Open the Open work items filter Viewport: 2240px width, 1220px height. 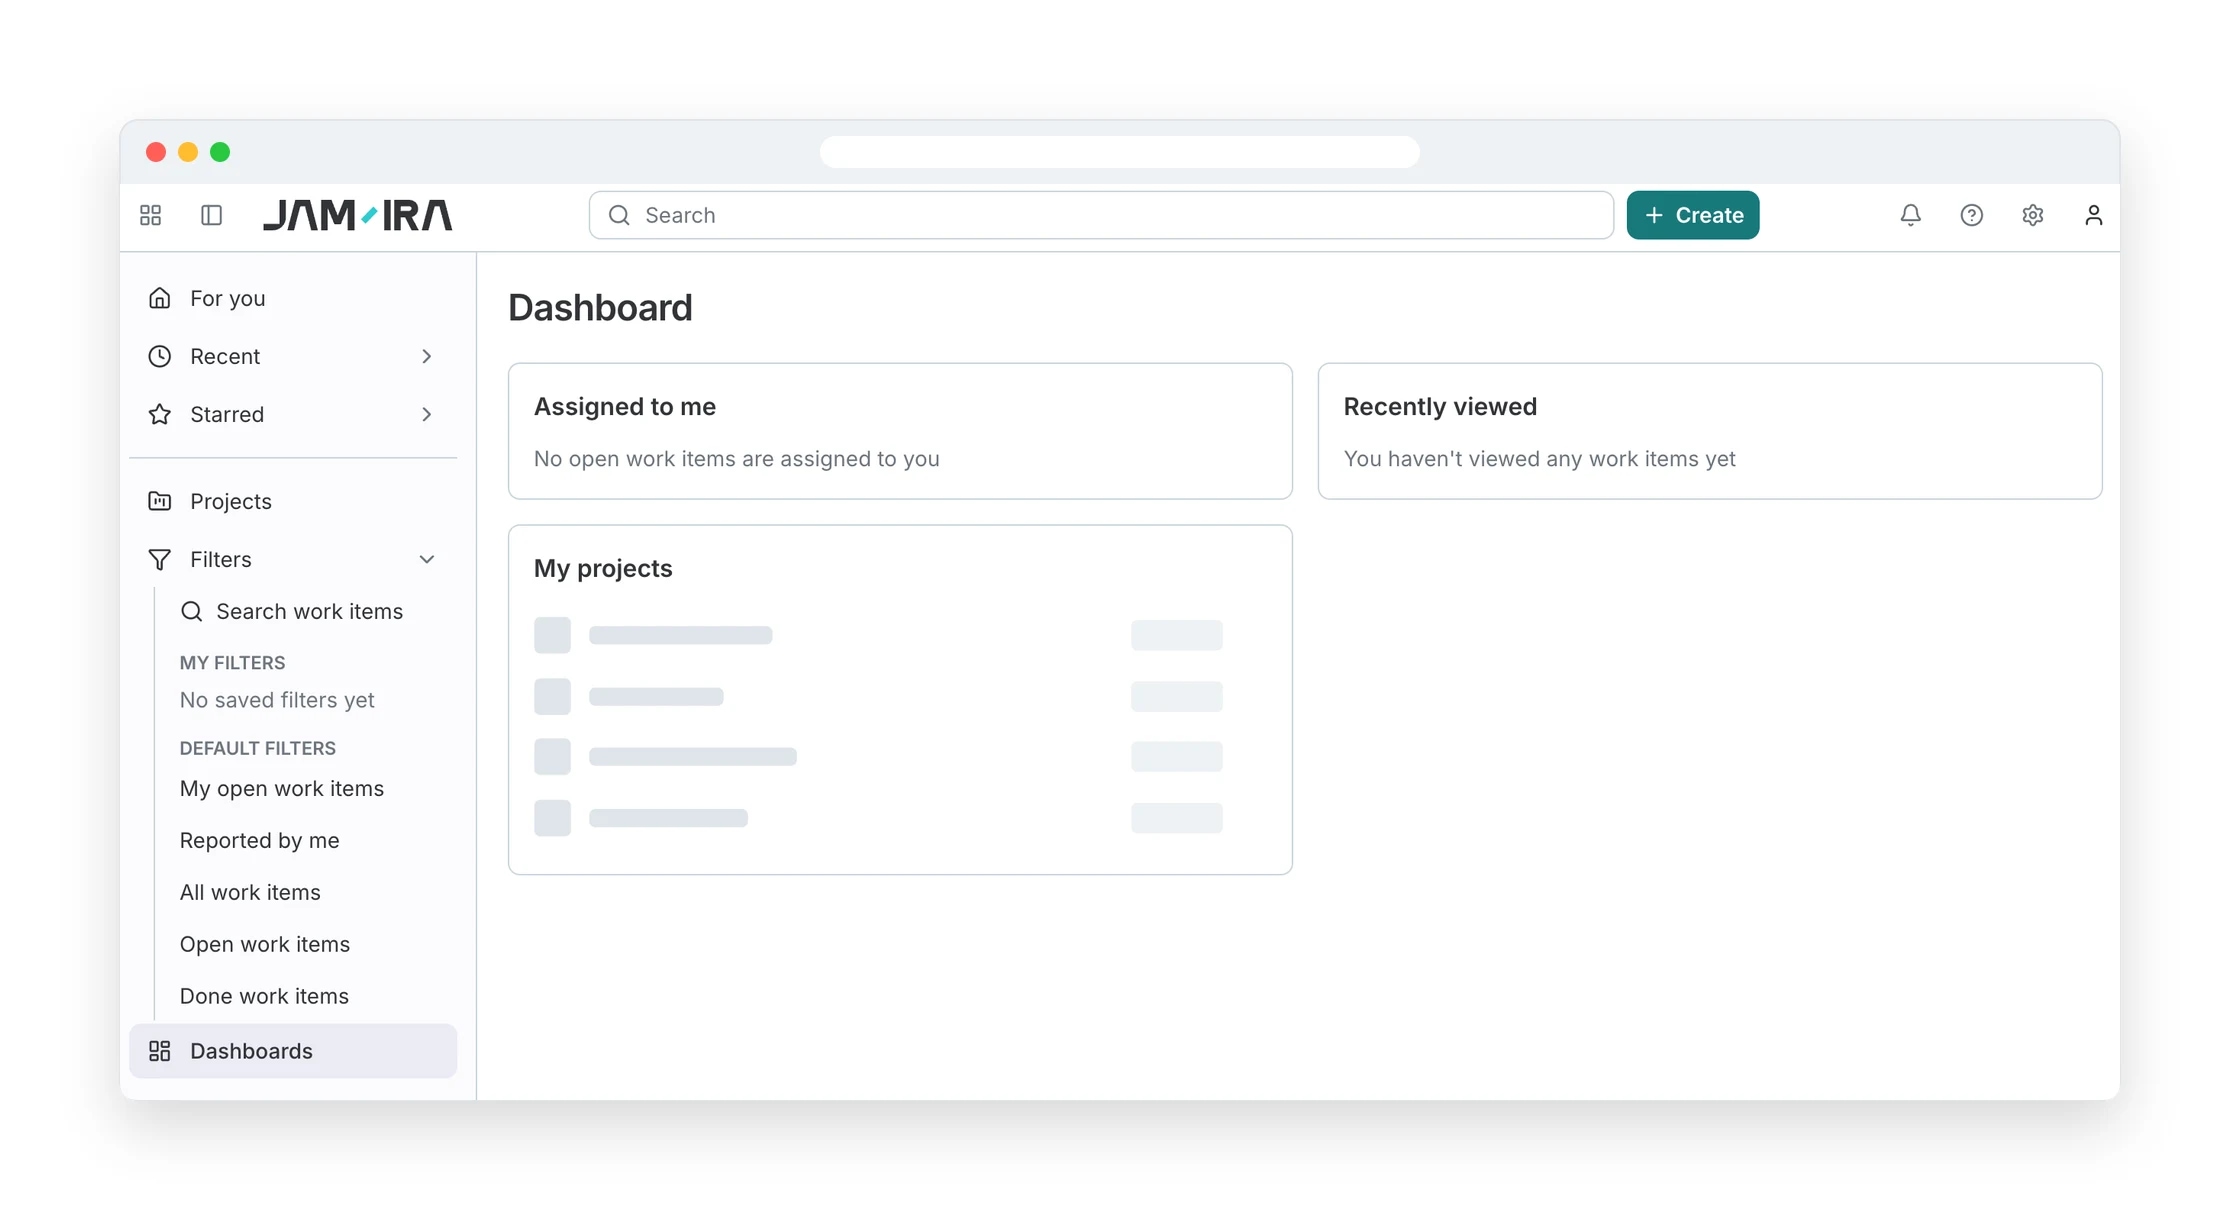[x=264, y=944]
